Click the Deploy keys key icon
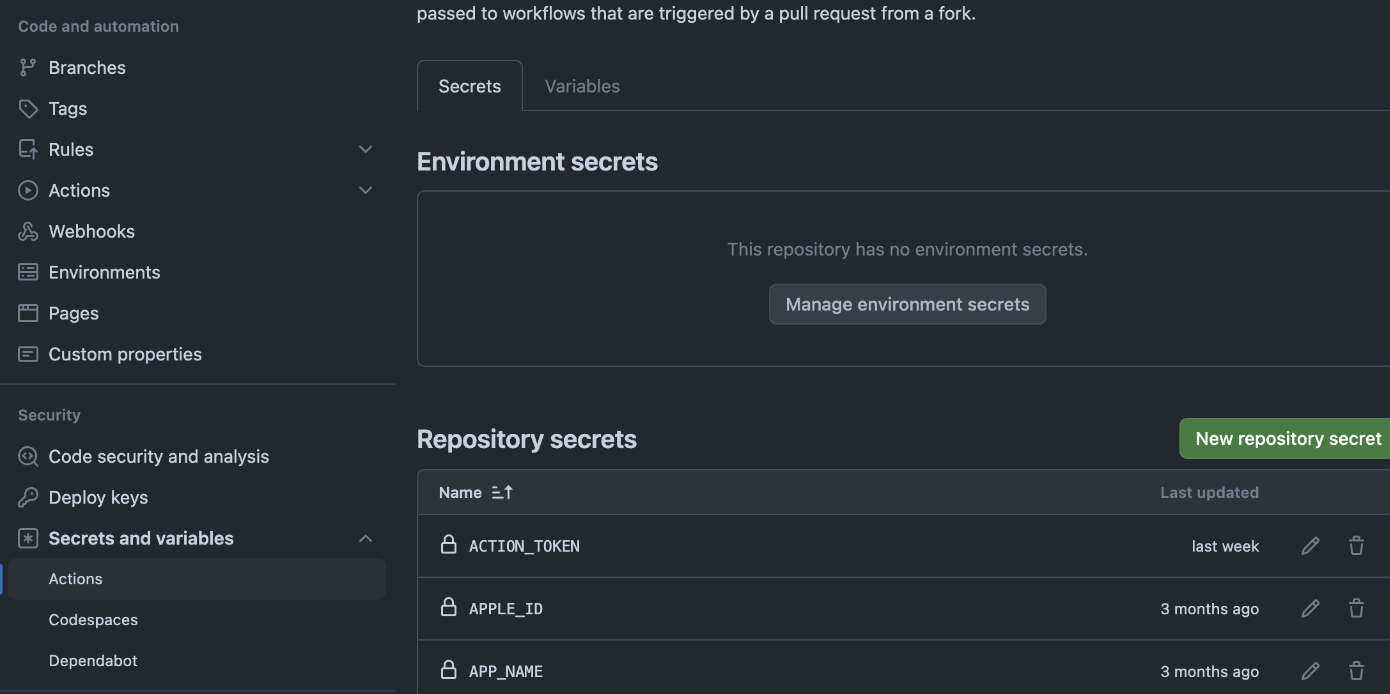 (28, 497)
